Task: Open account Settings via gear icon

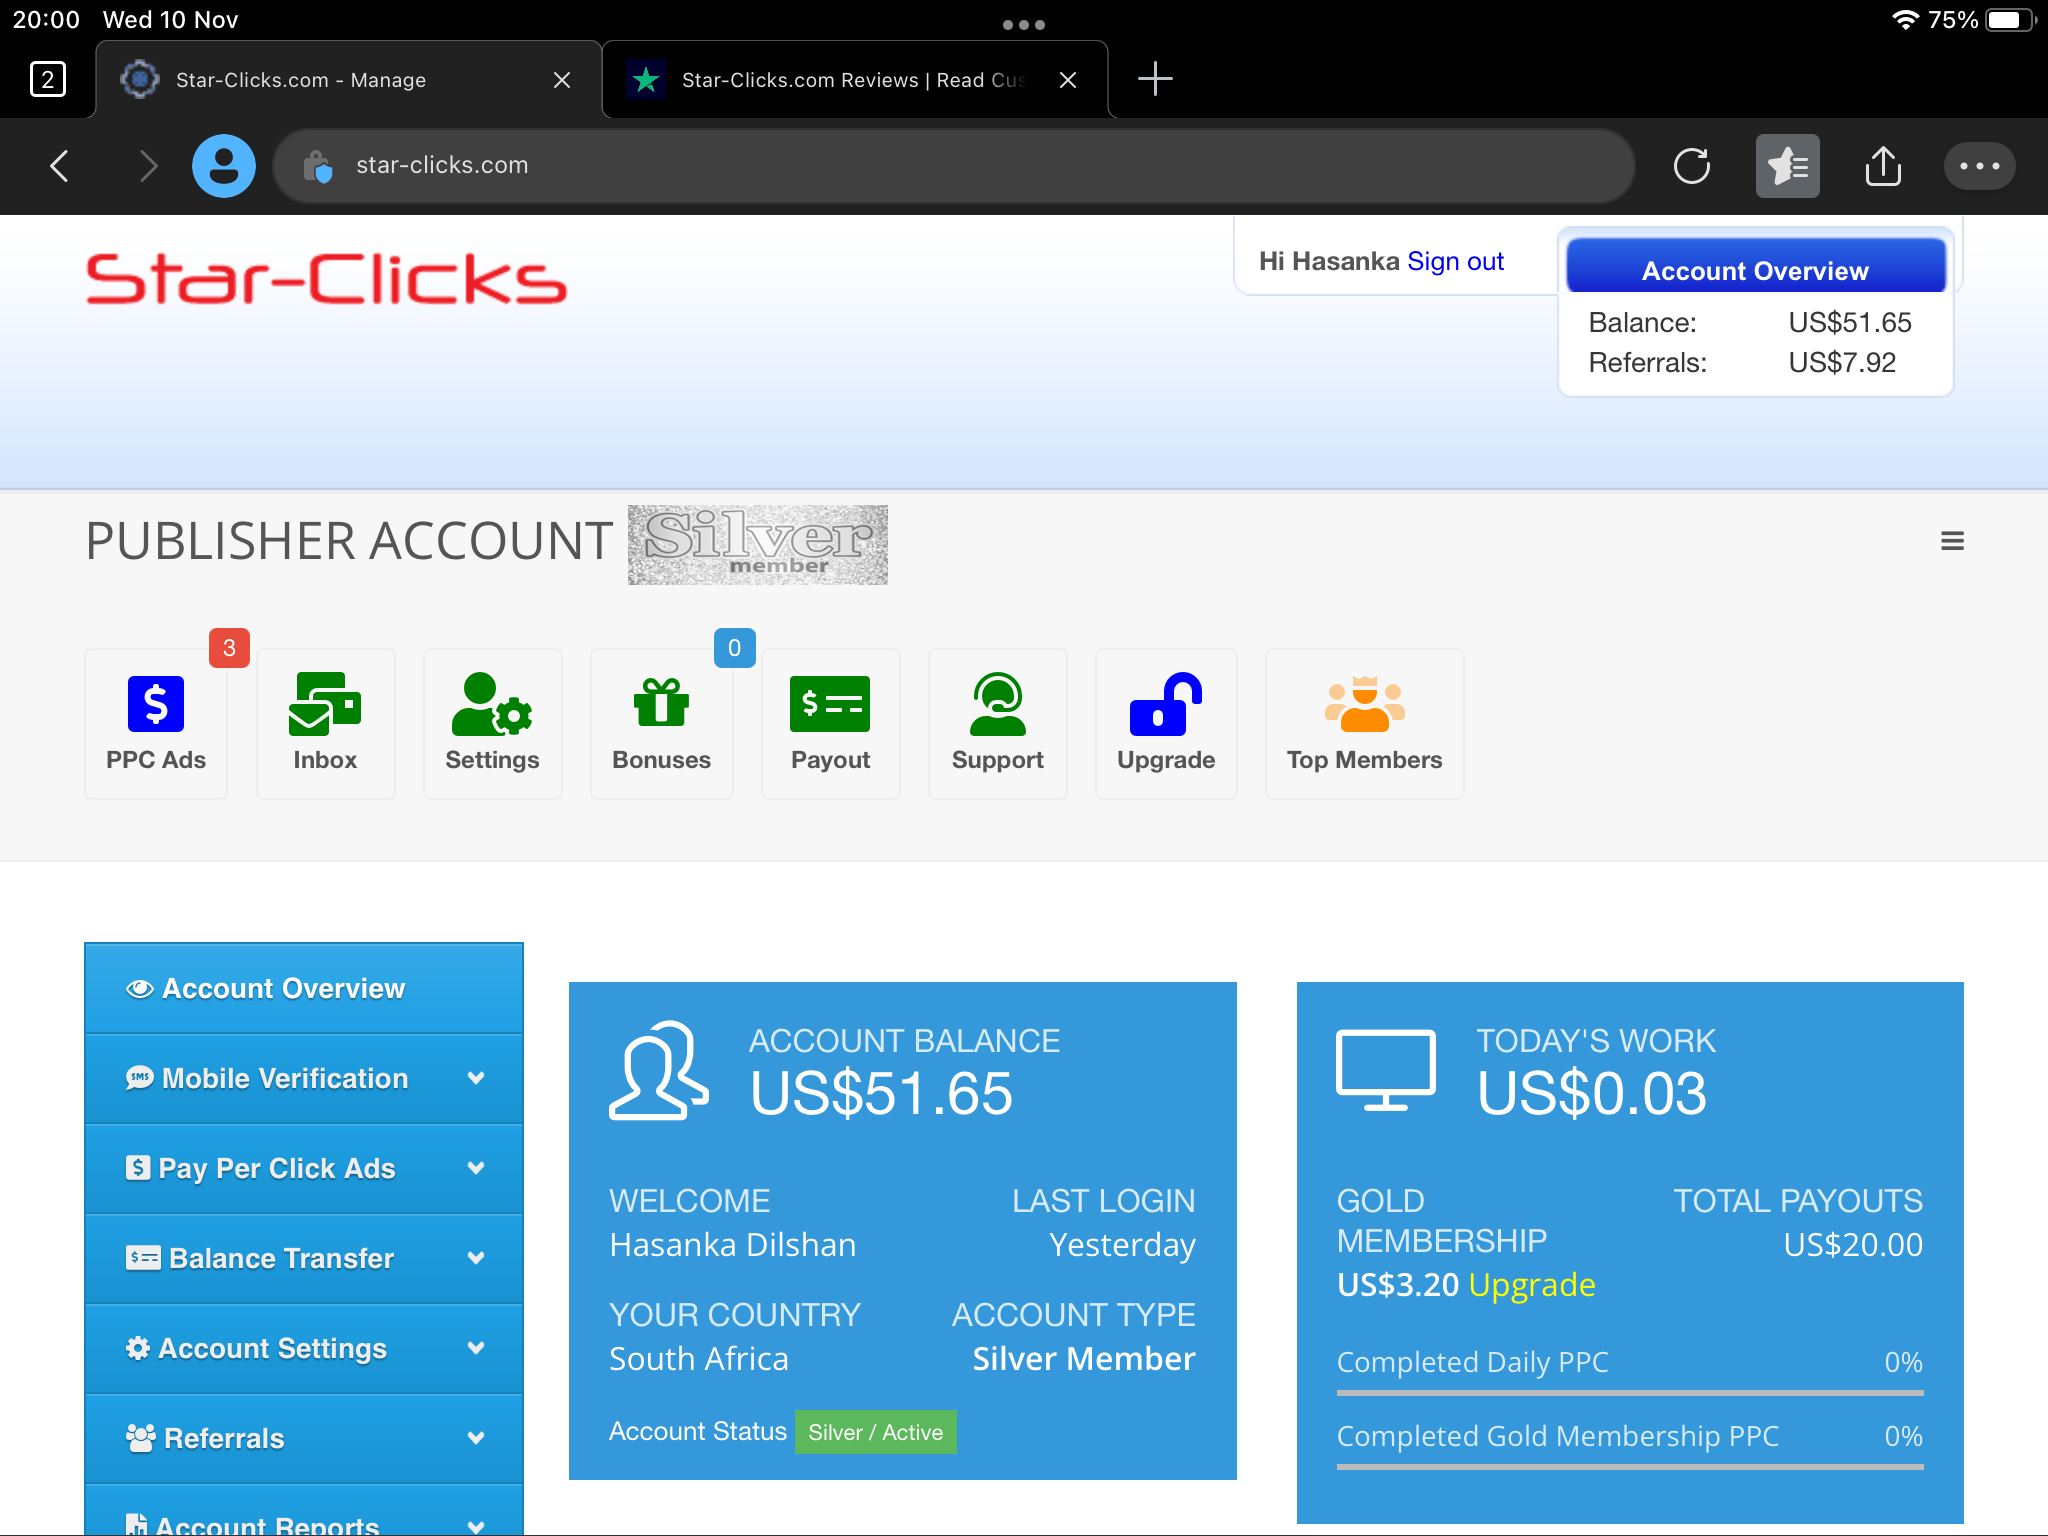Action: (x=492, y=722)
